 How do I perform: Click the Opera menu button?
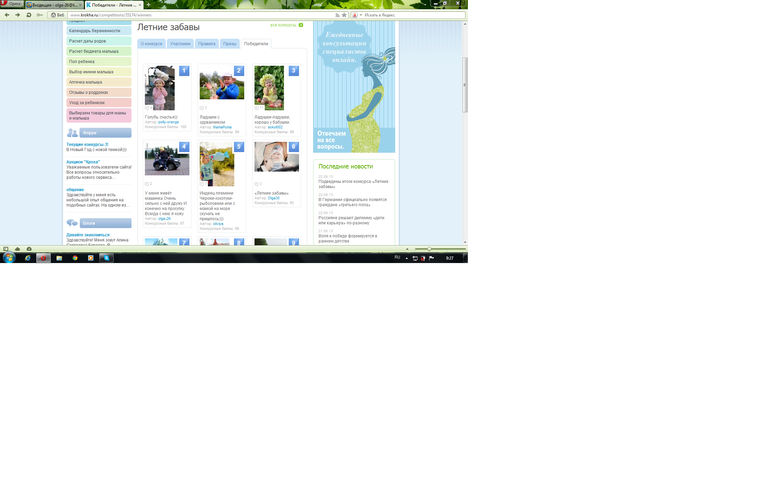click(12, 3)
